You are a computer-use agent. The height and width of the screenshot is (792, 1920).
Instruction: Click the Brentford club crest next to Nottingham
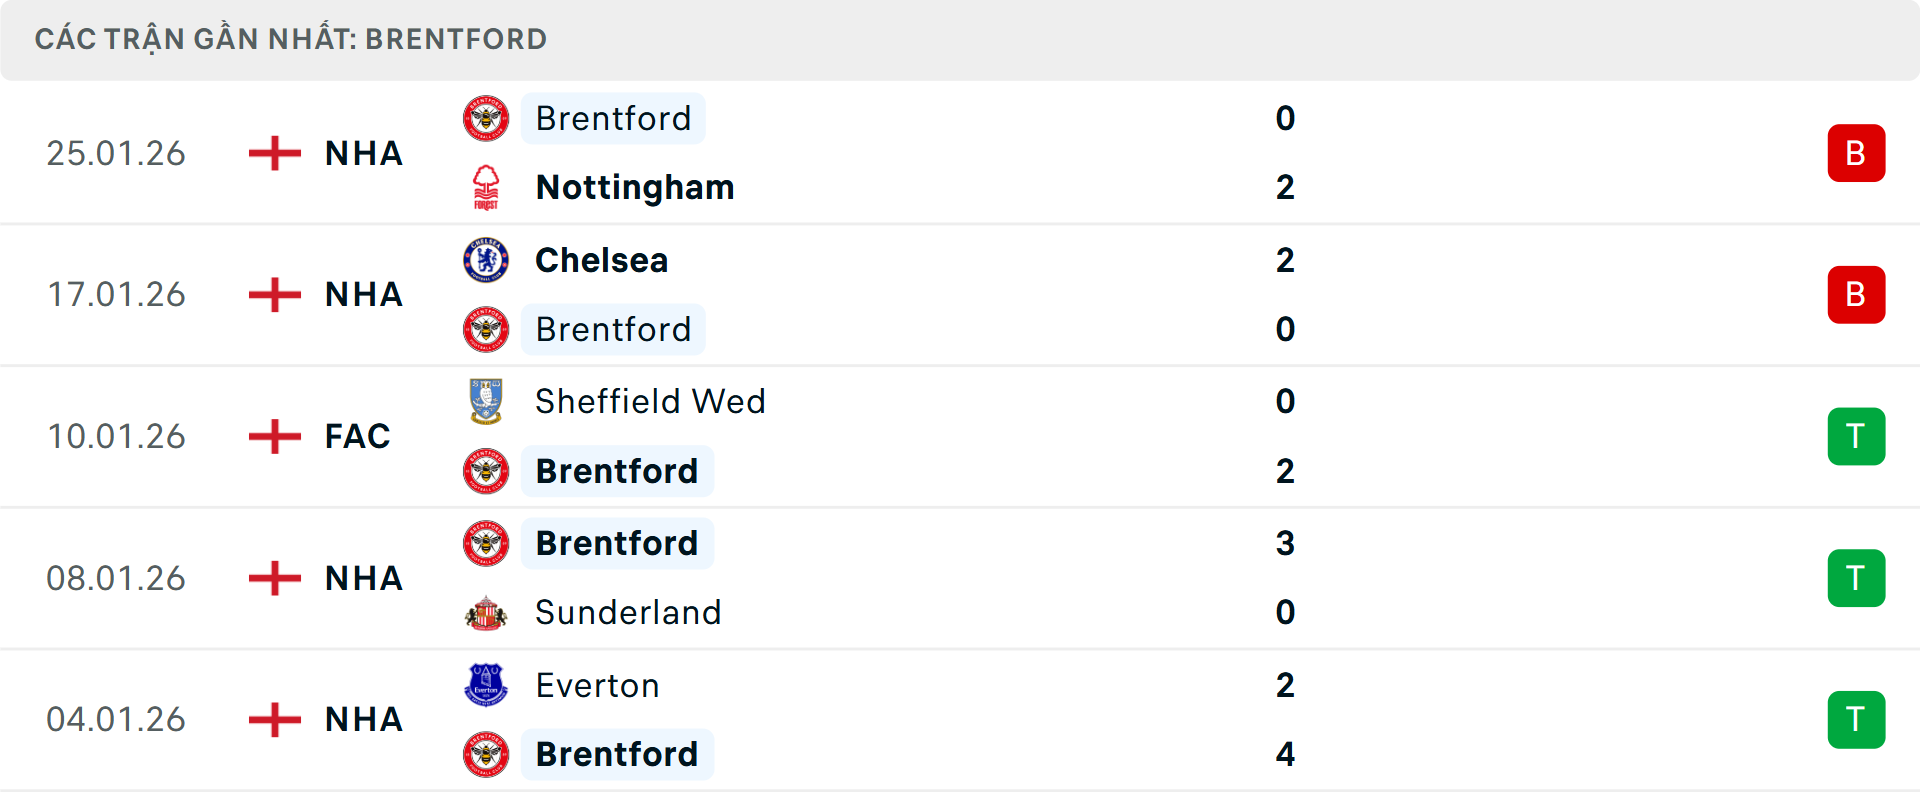[486, 118]
